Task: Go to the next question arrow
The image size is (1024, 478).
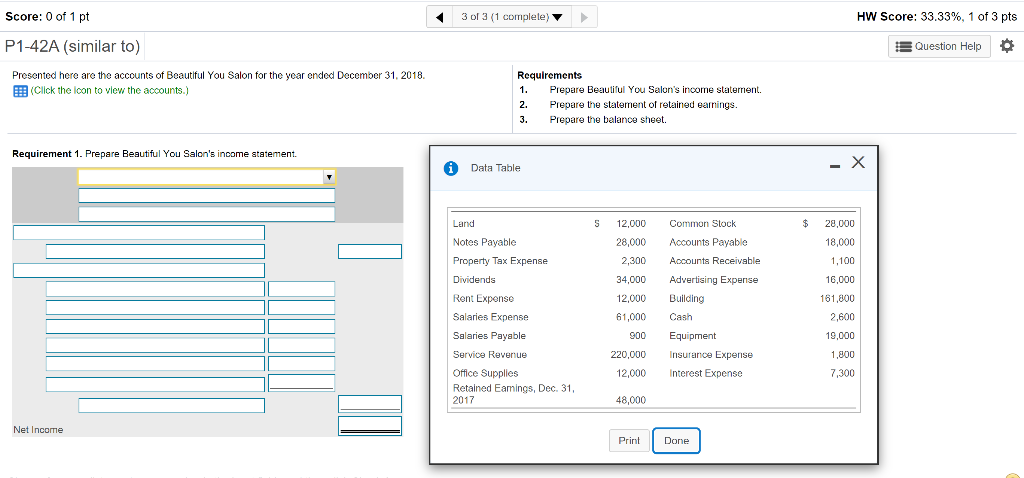Action: pos(584,17)
